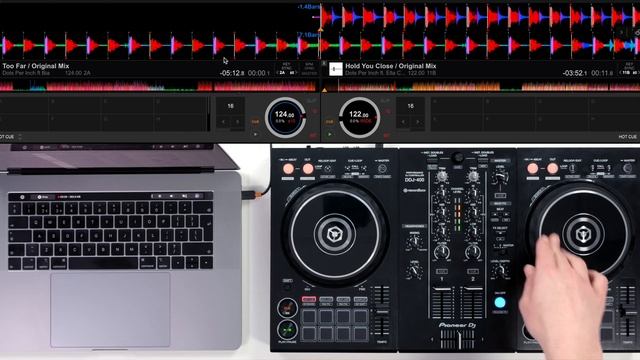Toggle Master Tempo on deck 2

[386, 136]
